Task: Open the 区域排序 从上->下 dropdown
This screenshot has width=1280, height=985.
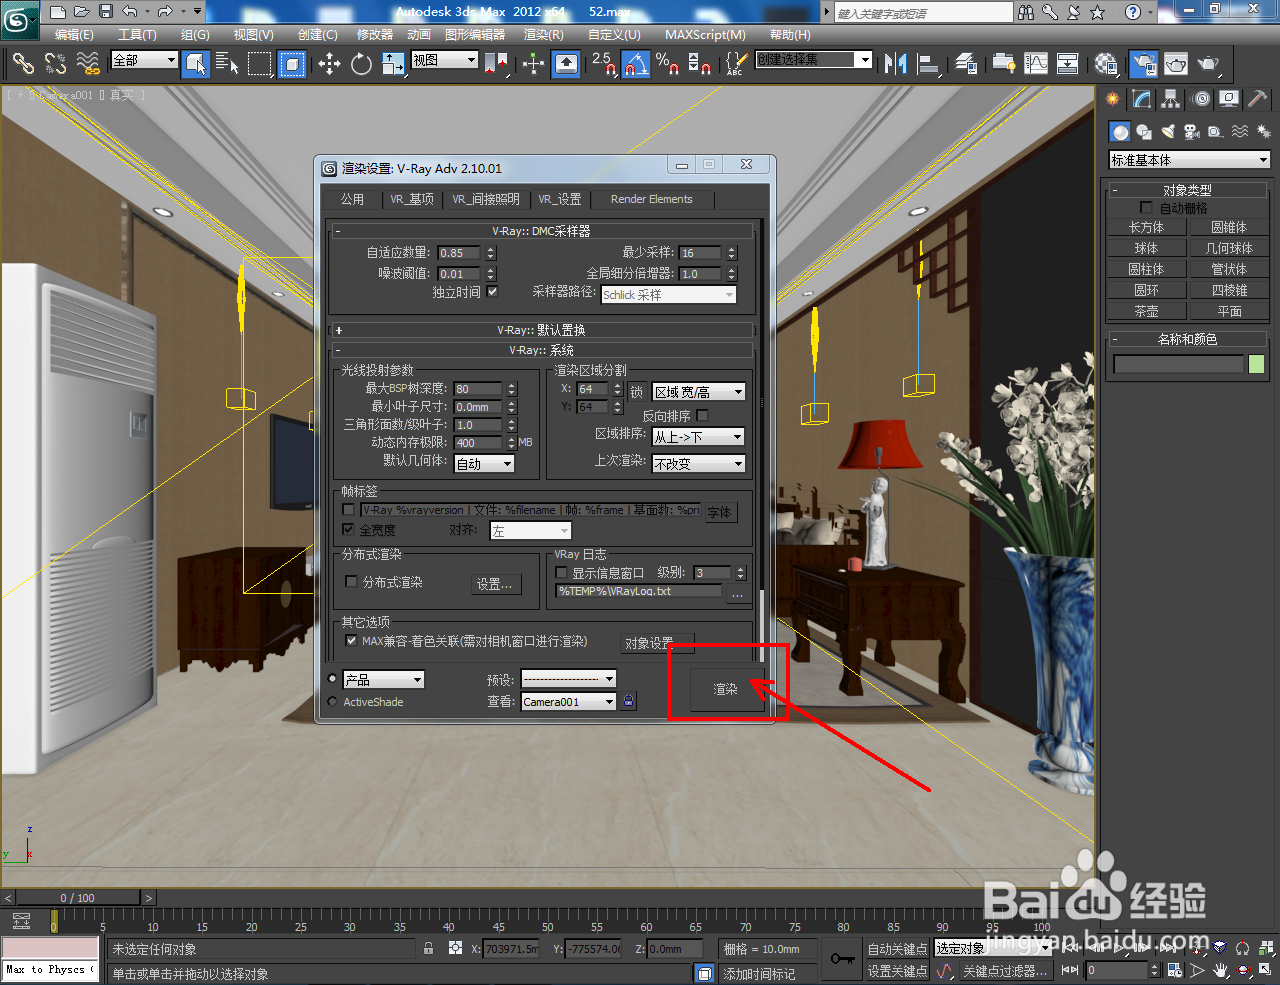Action: [x=699, y=437]
